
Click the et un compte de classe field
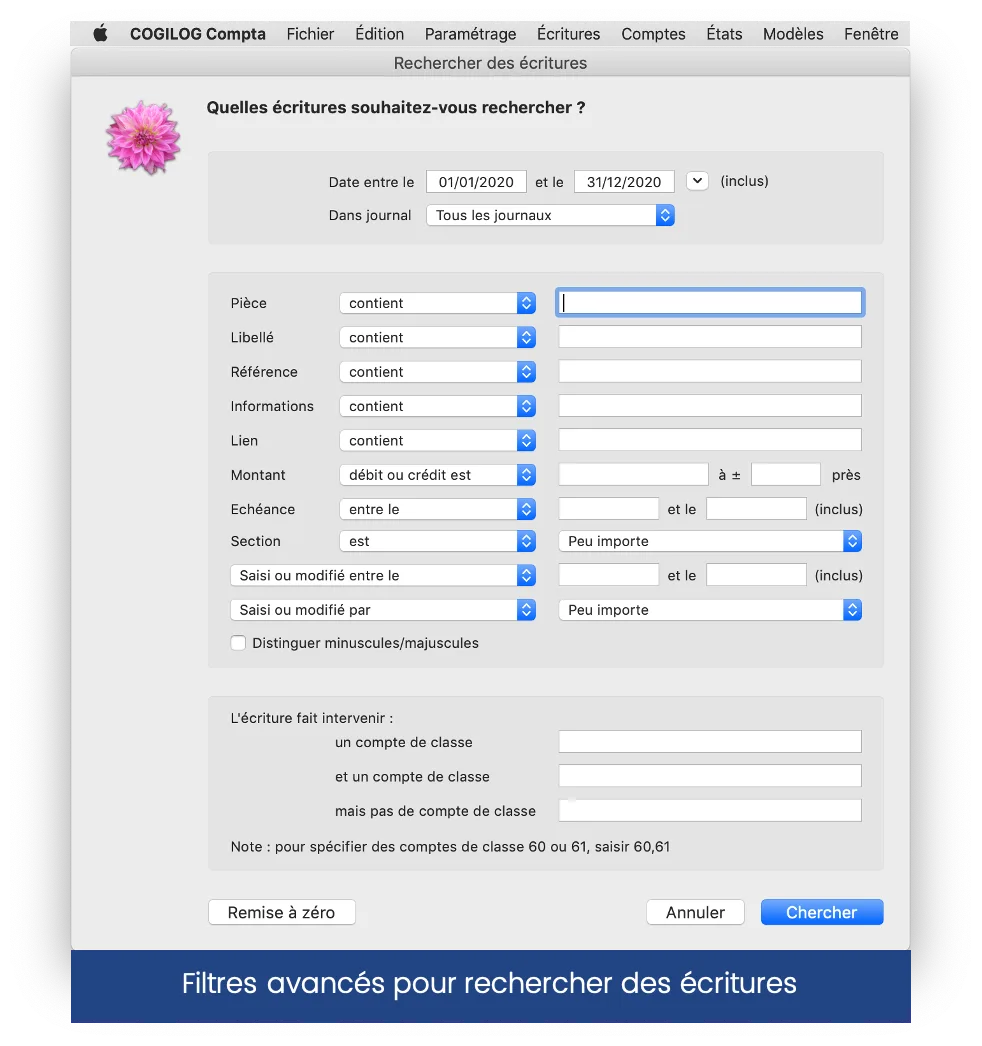click(710, 776)
